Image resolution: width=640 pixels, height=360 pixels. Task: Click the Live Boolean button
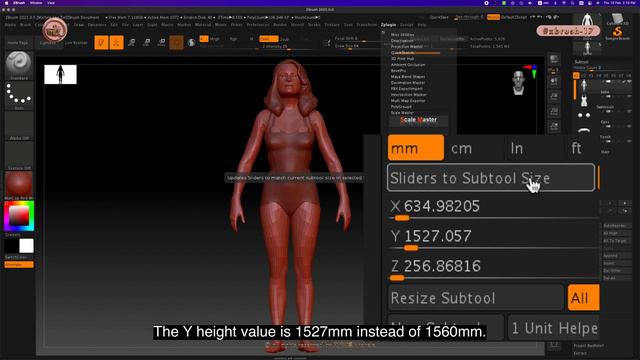[x=76, y=42]
